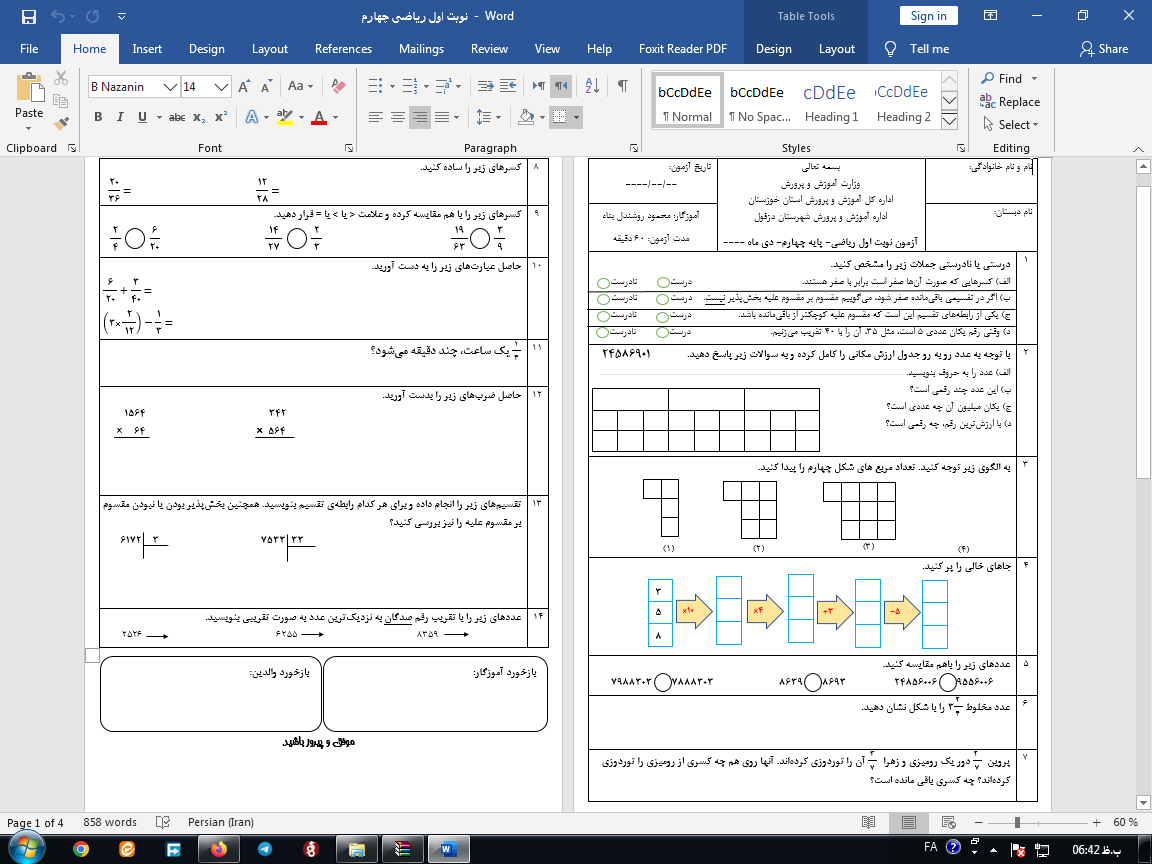The height and width of the screenshot is (864, 1152).
Task: Open the B Nazanin font name dropdown
Action: 171,87
